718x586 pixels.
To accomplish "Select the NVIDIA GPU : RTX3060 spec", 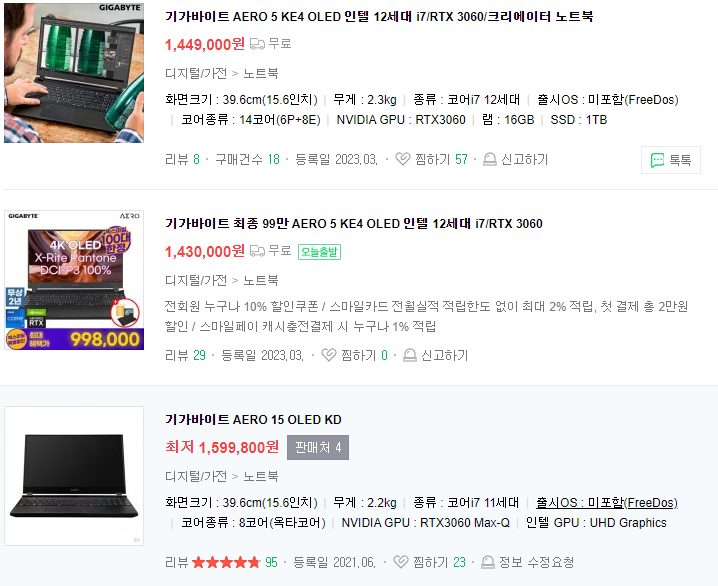I will pyautogui.click(x=401, y=119).
